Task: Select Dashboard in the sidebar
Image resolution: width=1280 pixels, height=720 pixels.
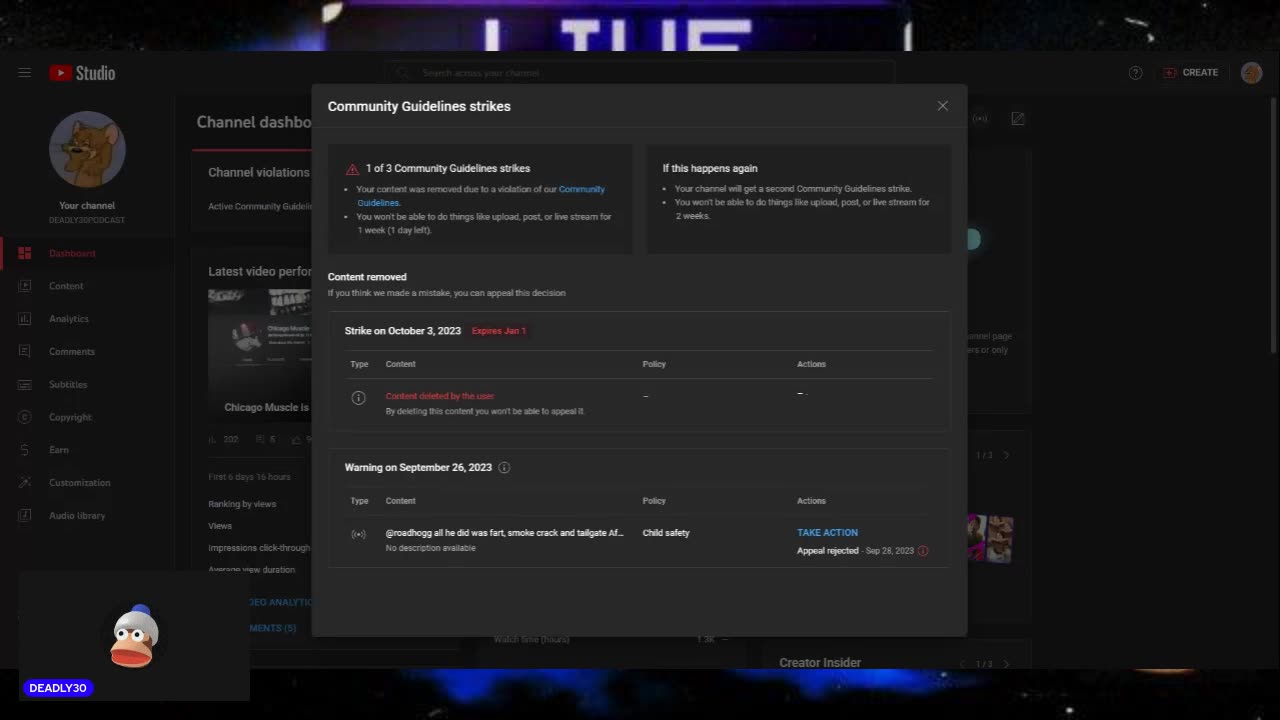Action: tap(72, 254)
